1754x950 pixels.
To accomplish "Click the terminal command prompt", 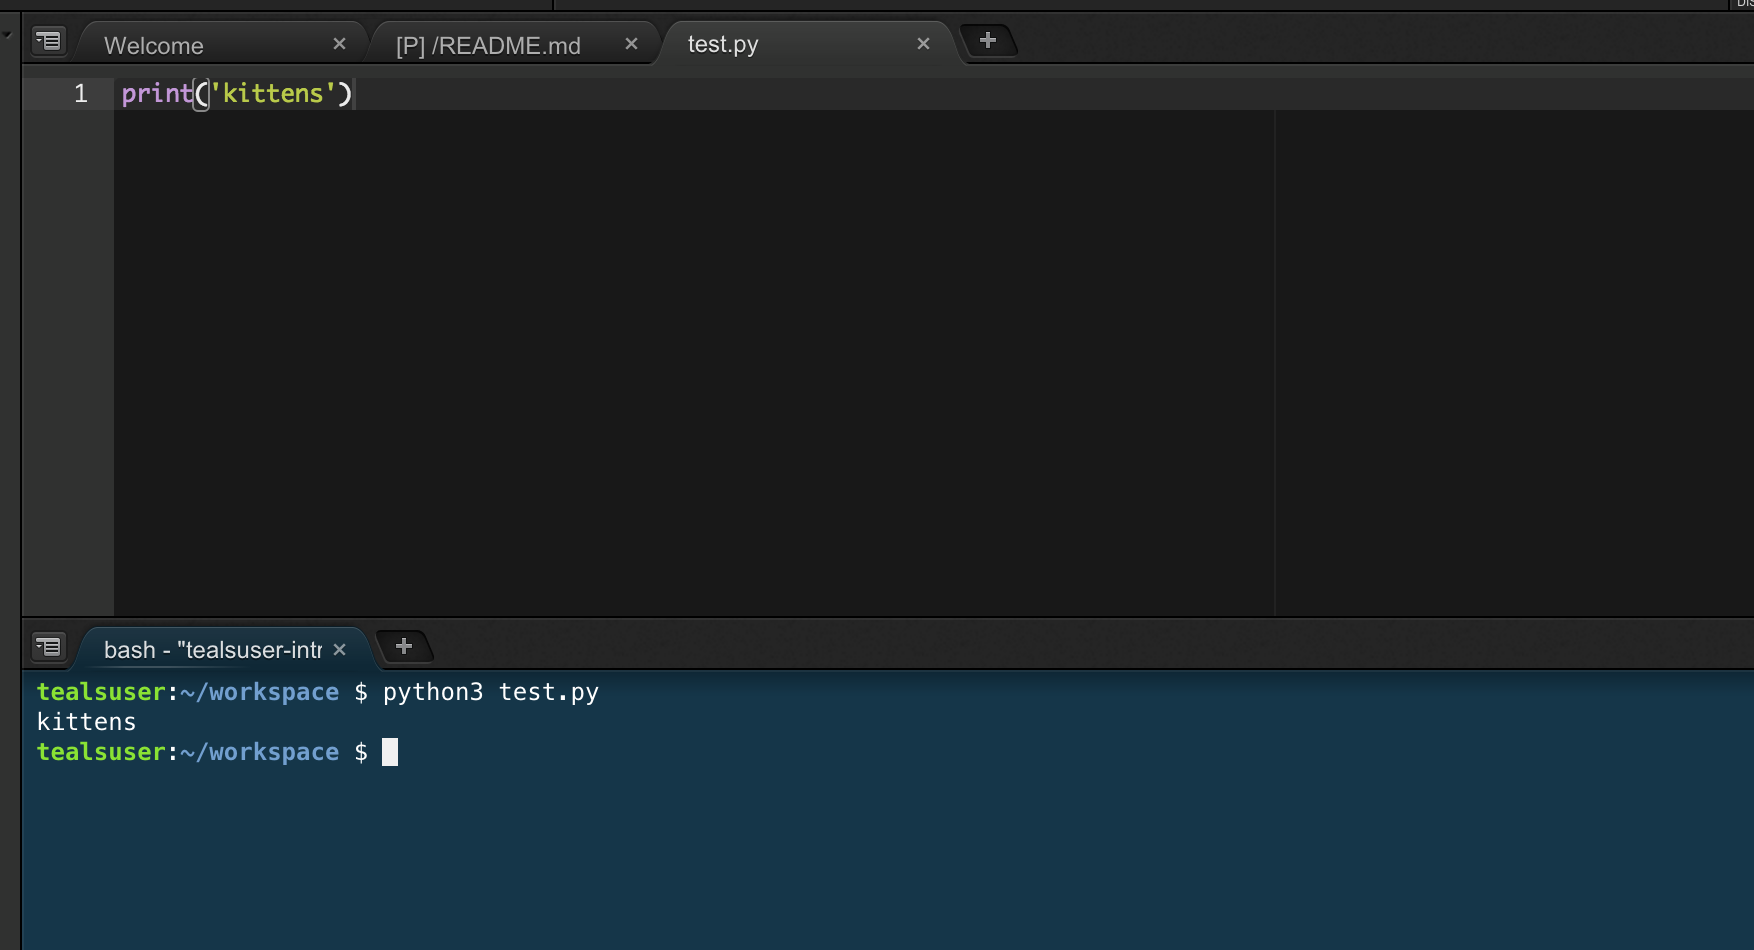I will (x=390, y=752).
